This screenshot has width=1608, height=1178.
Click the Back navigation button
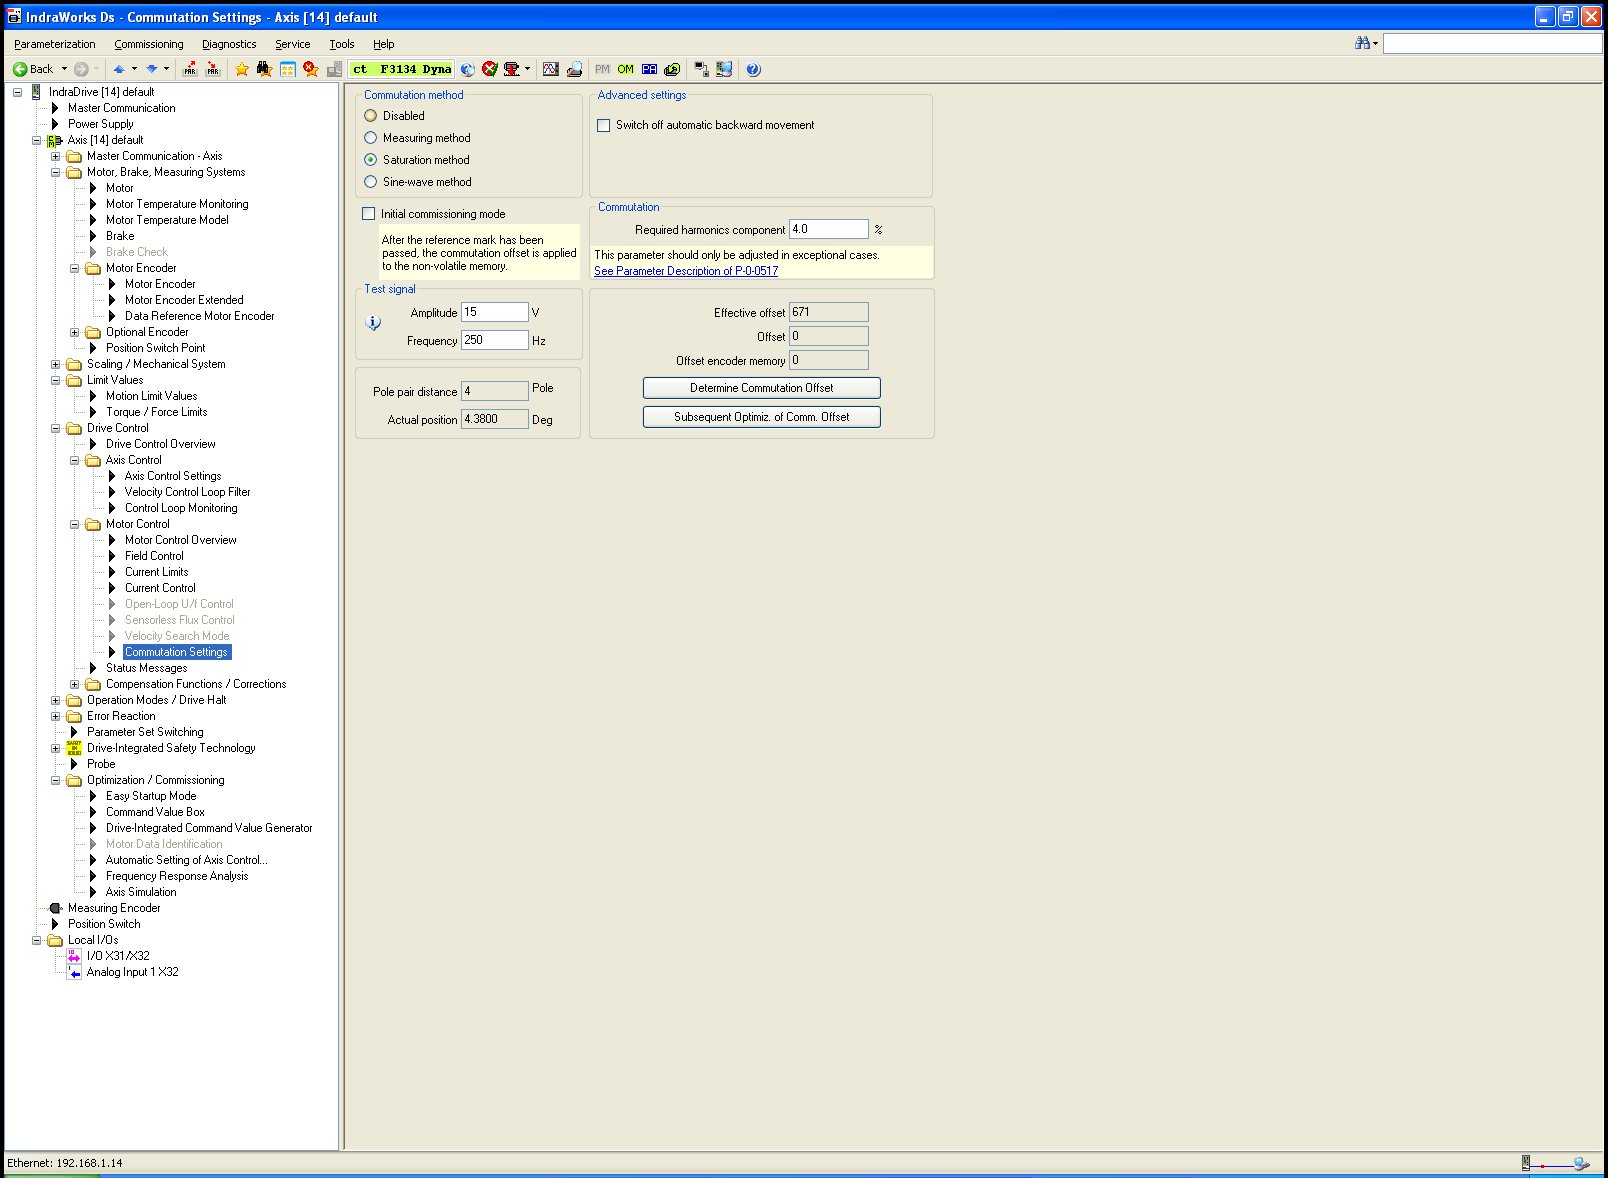tap(33, 69)
